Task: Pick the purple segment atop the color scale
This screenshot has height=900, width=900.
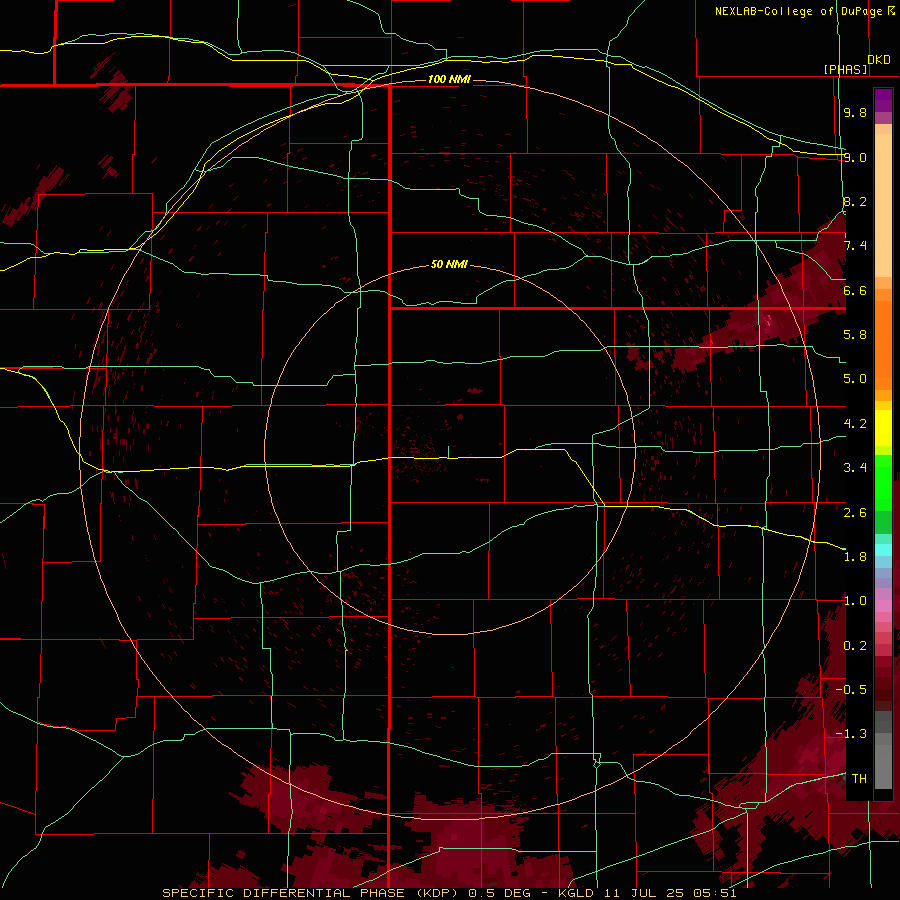Action: pos(883,100)
